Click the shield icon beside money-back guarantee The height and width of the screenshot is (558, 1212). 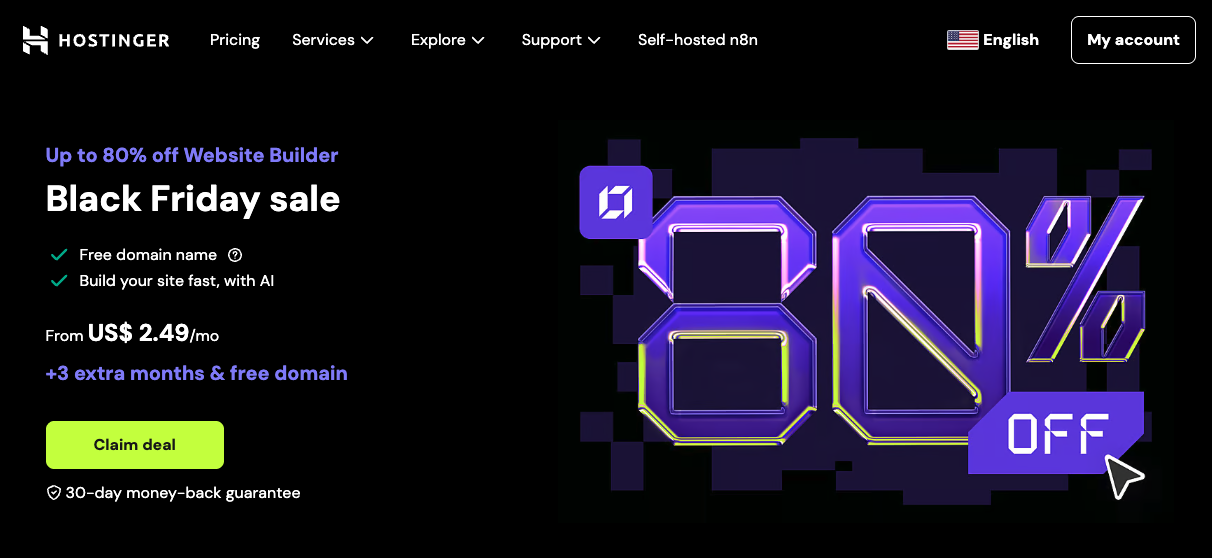coord(54,493)
